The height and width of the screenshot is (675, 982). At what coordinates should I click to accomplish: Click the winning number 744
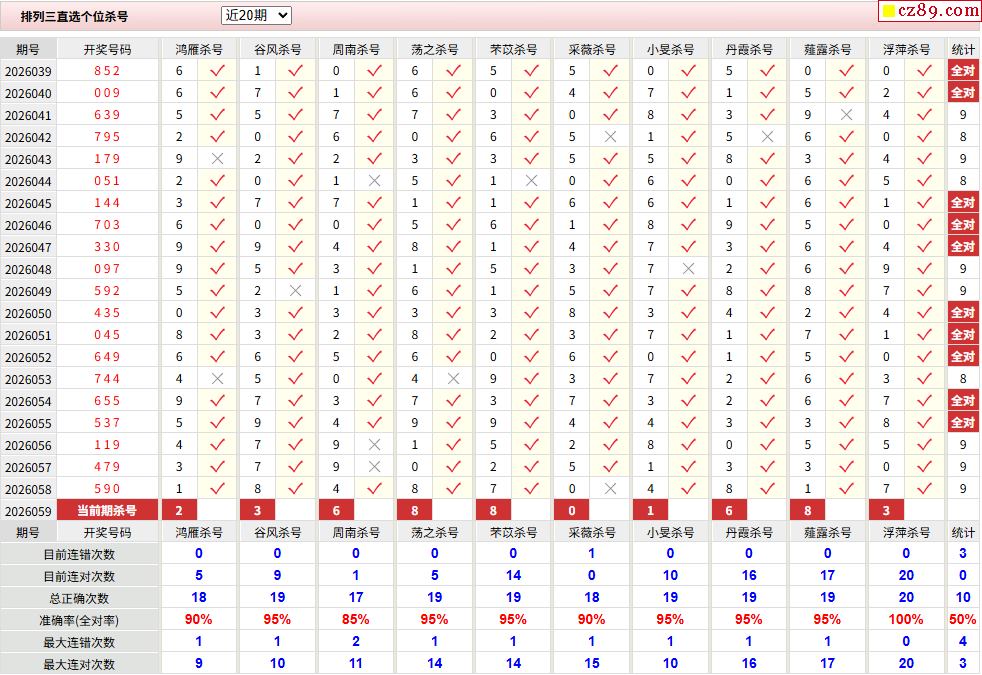[107, 379]
